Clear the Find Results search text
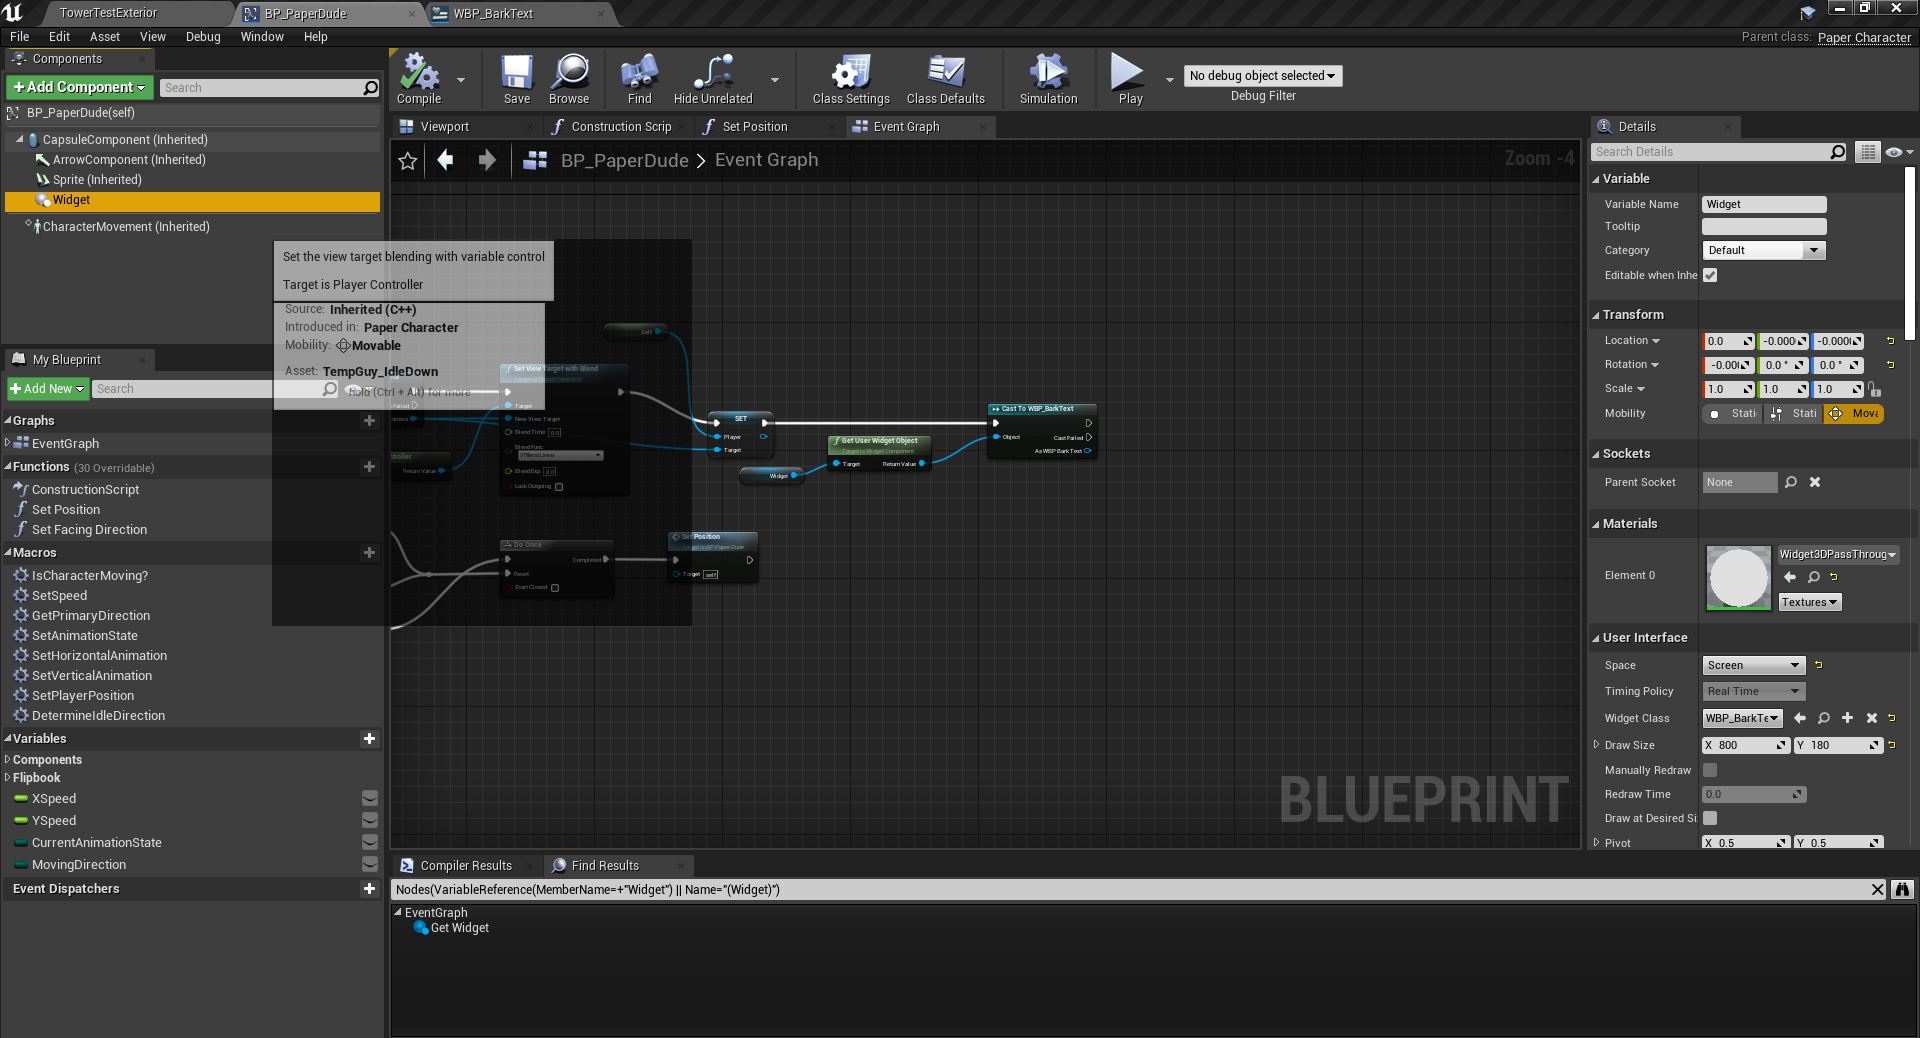The width and height of the screenshot is (1920, 1038). tap(1877, 889)
